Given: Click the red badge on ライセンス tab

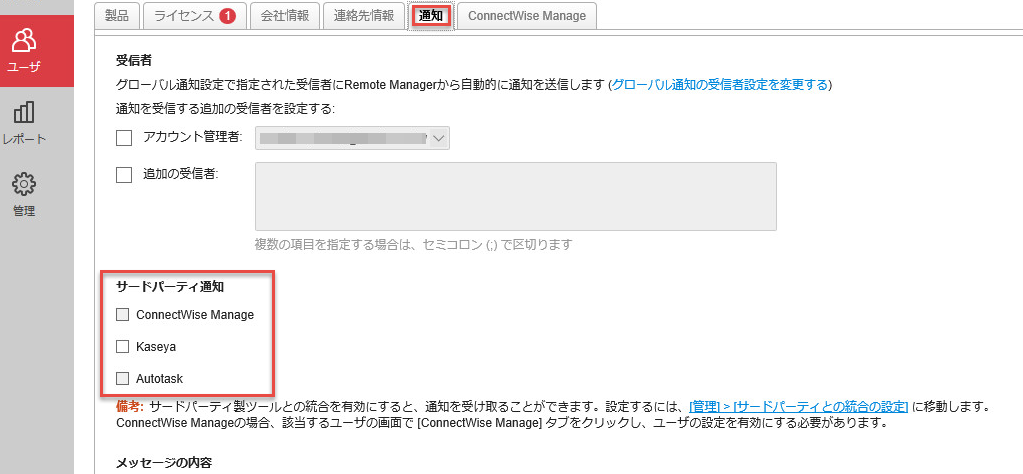Looking at the screenshot, I should (227, 16).
